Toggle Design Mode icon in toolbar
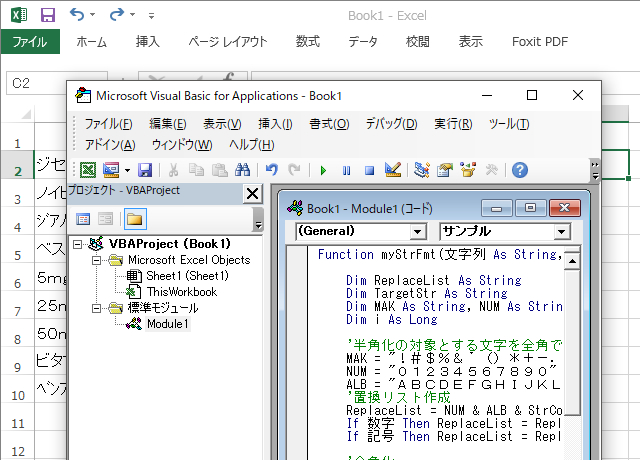This screenshot has width=640, height=460. point(392,170)
